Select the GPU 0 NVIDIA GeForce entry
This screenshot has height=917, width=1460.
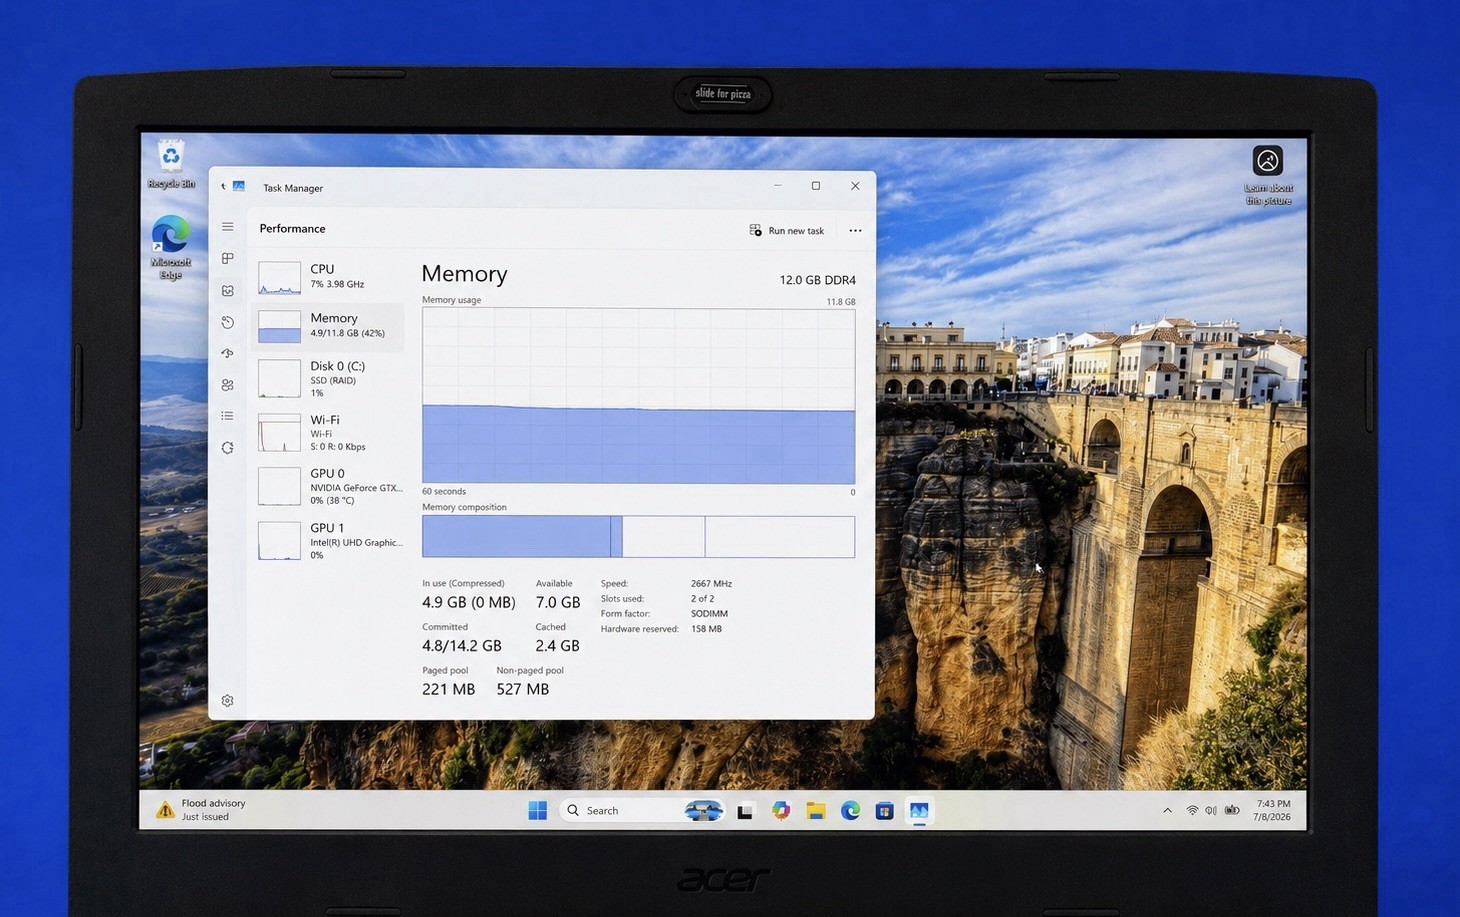330,486
